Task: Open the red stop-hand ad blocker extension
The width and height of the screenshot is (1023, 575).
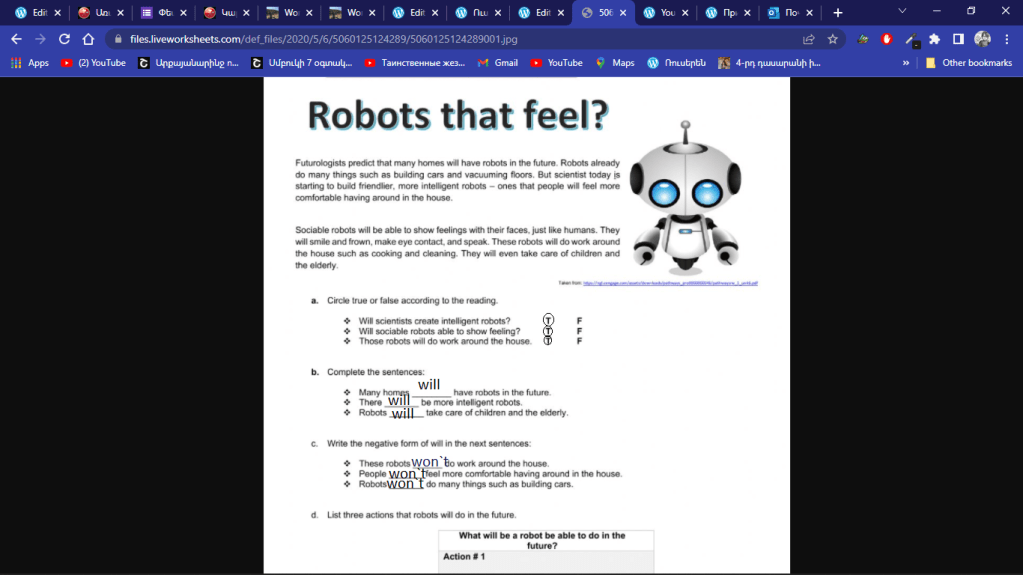Action: click(x=886, y=39)
